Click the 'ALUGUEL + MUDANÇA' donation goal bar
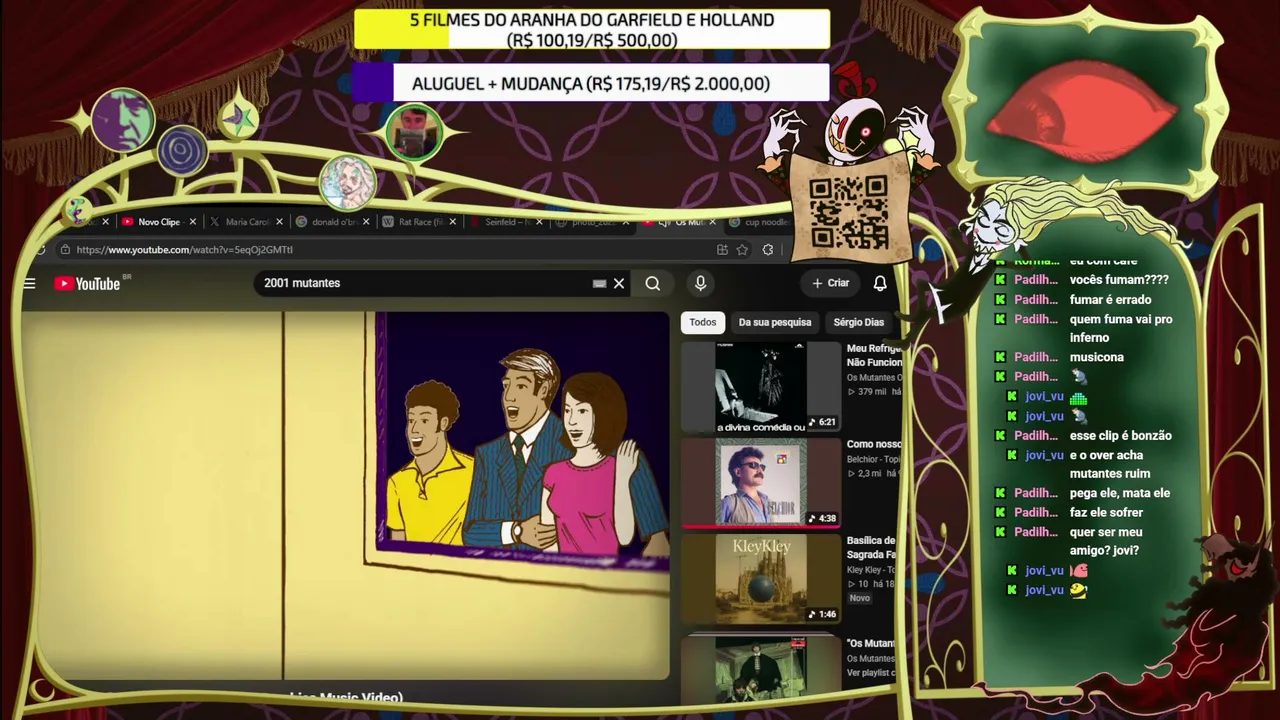Screen dimensions: 1280x720 (x=591, y=84)
